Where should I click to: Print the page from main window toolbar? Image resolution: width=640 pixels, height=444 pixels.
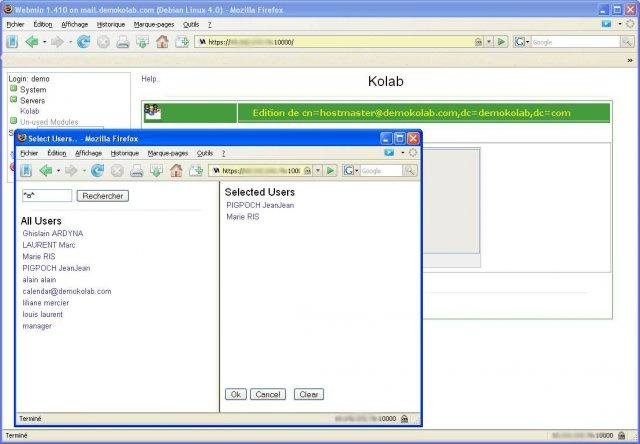click(x=123, y=42)
